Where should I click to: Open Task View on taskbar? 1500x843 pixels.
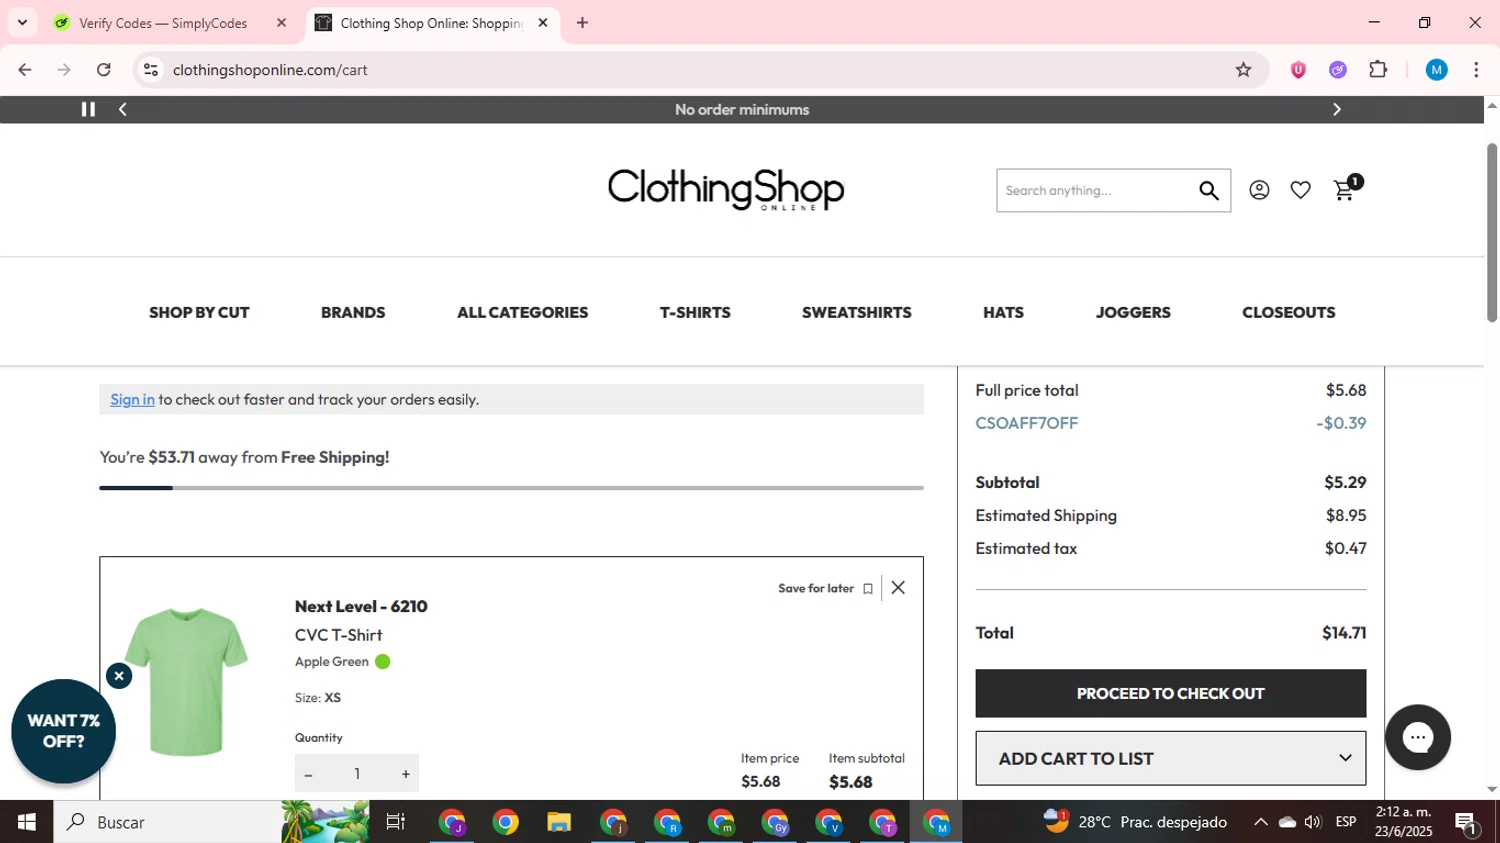point(395,822)
